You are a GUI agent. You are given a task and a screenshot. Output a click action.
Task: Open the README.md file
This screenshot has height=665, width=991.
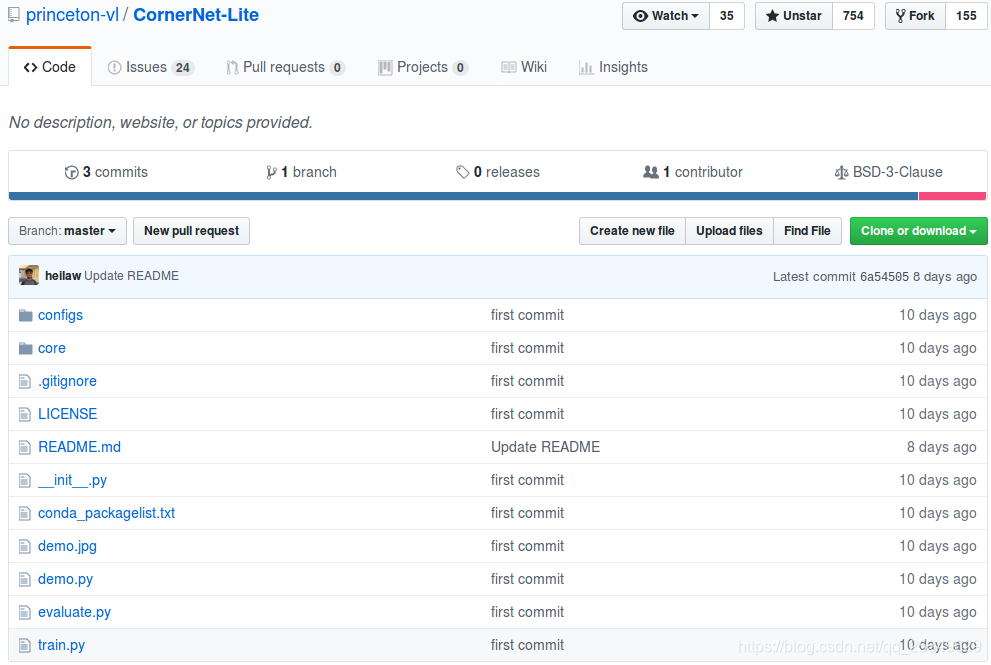click(x=80, y=447)
